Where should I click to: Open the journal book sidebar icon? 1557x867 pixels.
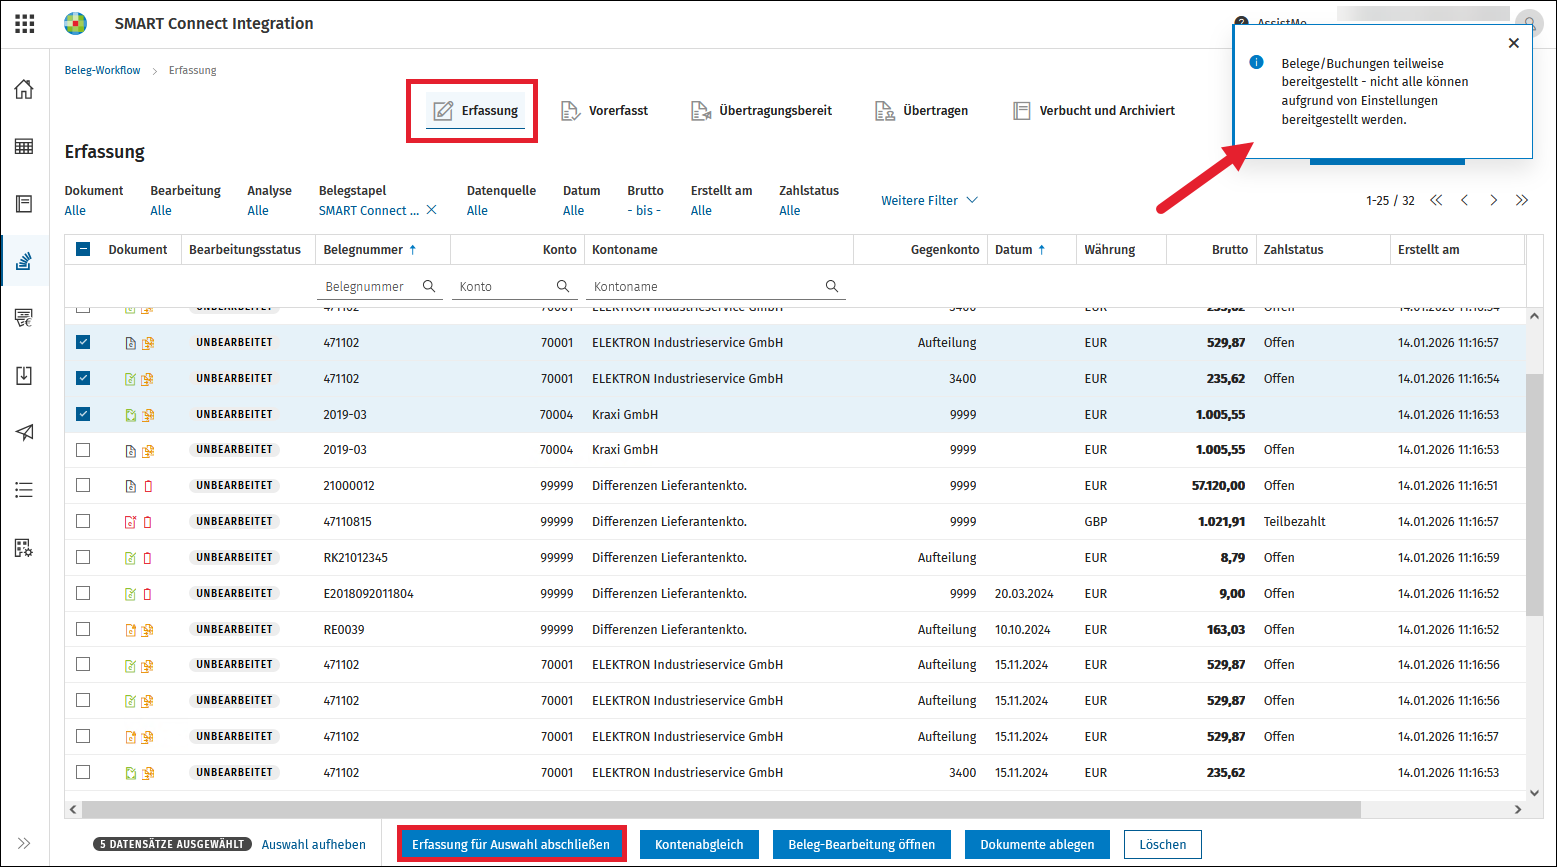point(24,204)
